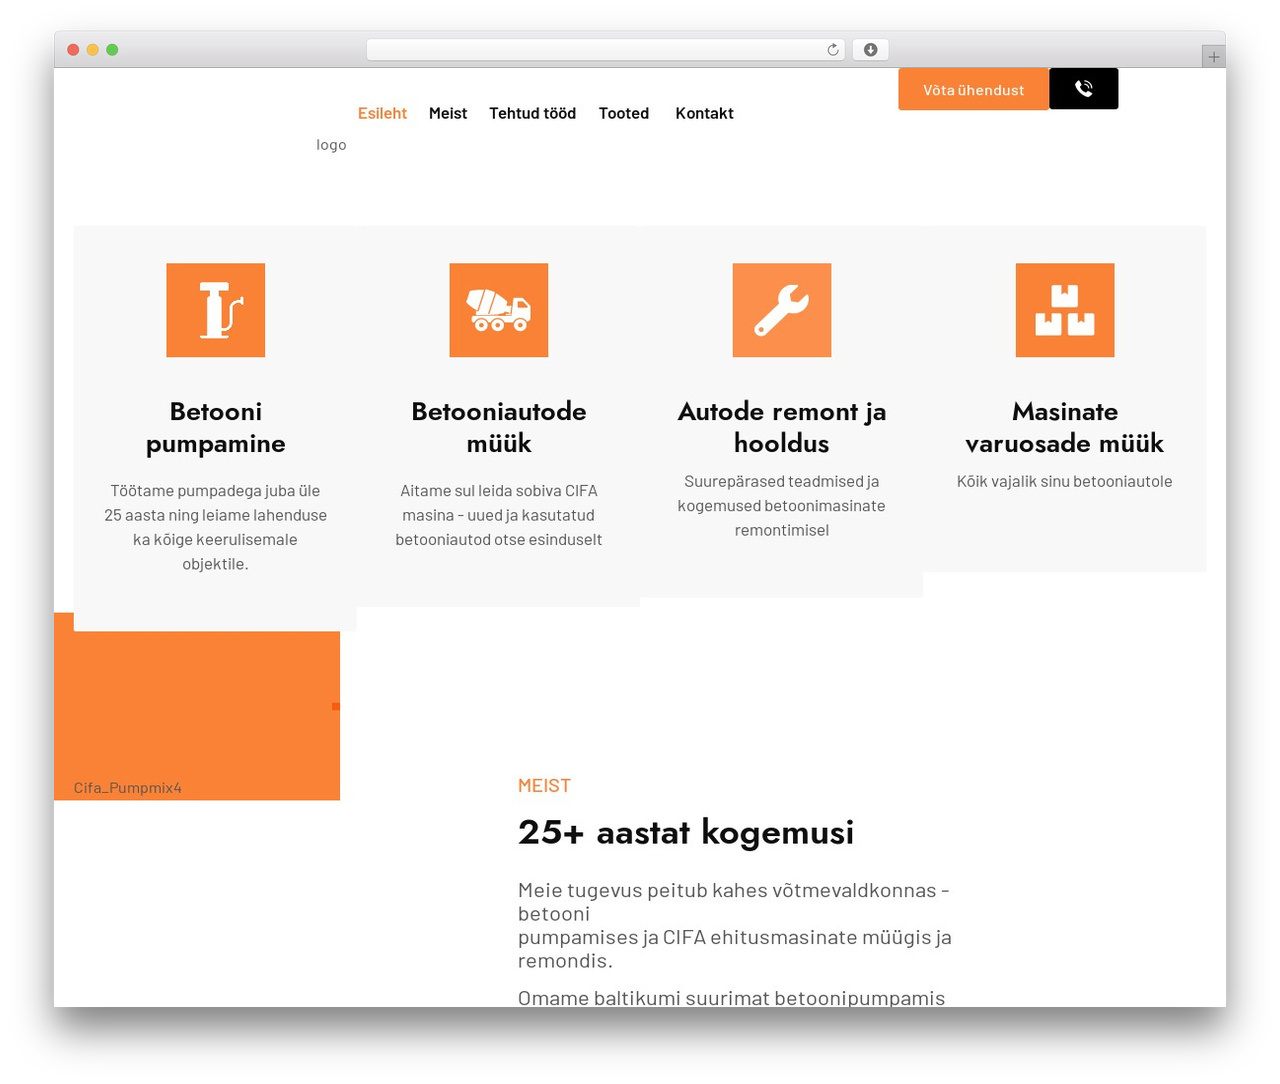This screenshot has height=1084, width=1280.
Task: Click the orange MEIST section label
Action: tap(544, 786)
